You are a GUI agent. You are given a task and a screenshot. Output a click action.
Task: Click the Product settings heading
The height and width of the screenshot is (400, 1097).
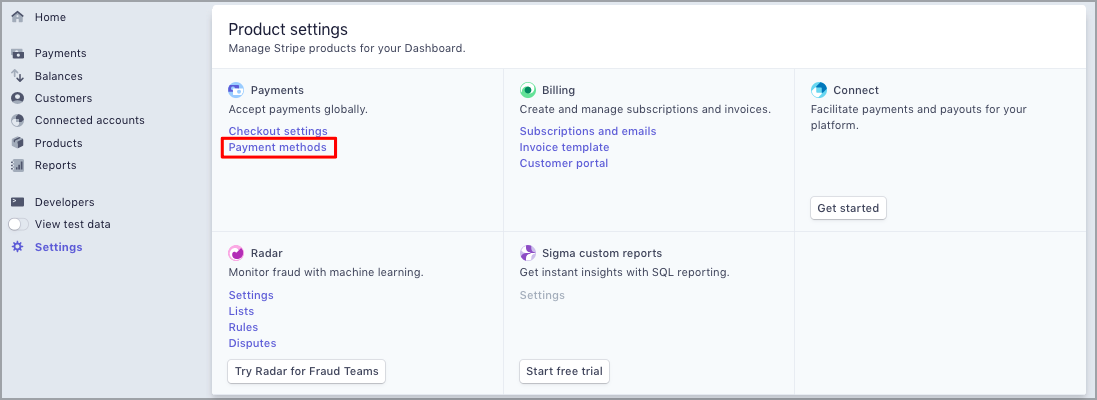(x=288, y=29)
